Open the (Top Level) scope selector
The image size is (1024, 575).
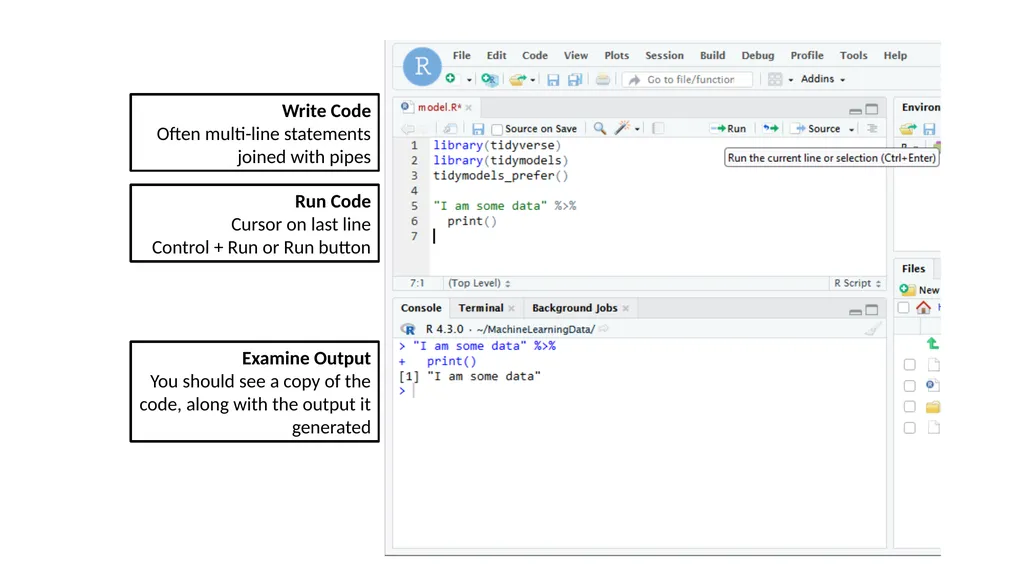pos(479,283)
